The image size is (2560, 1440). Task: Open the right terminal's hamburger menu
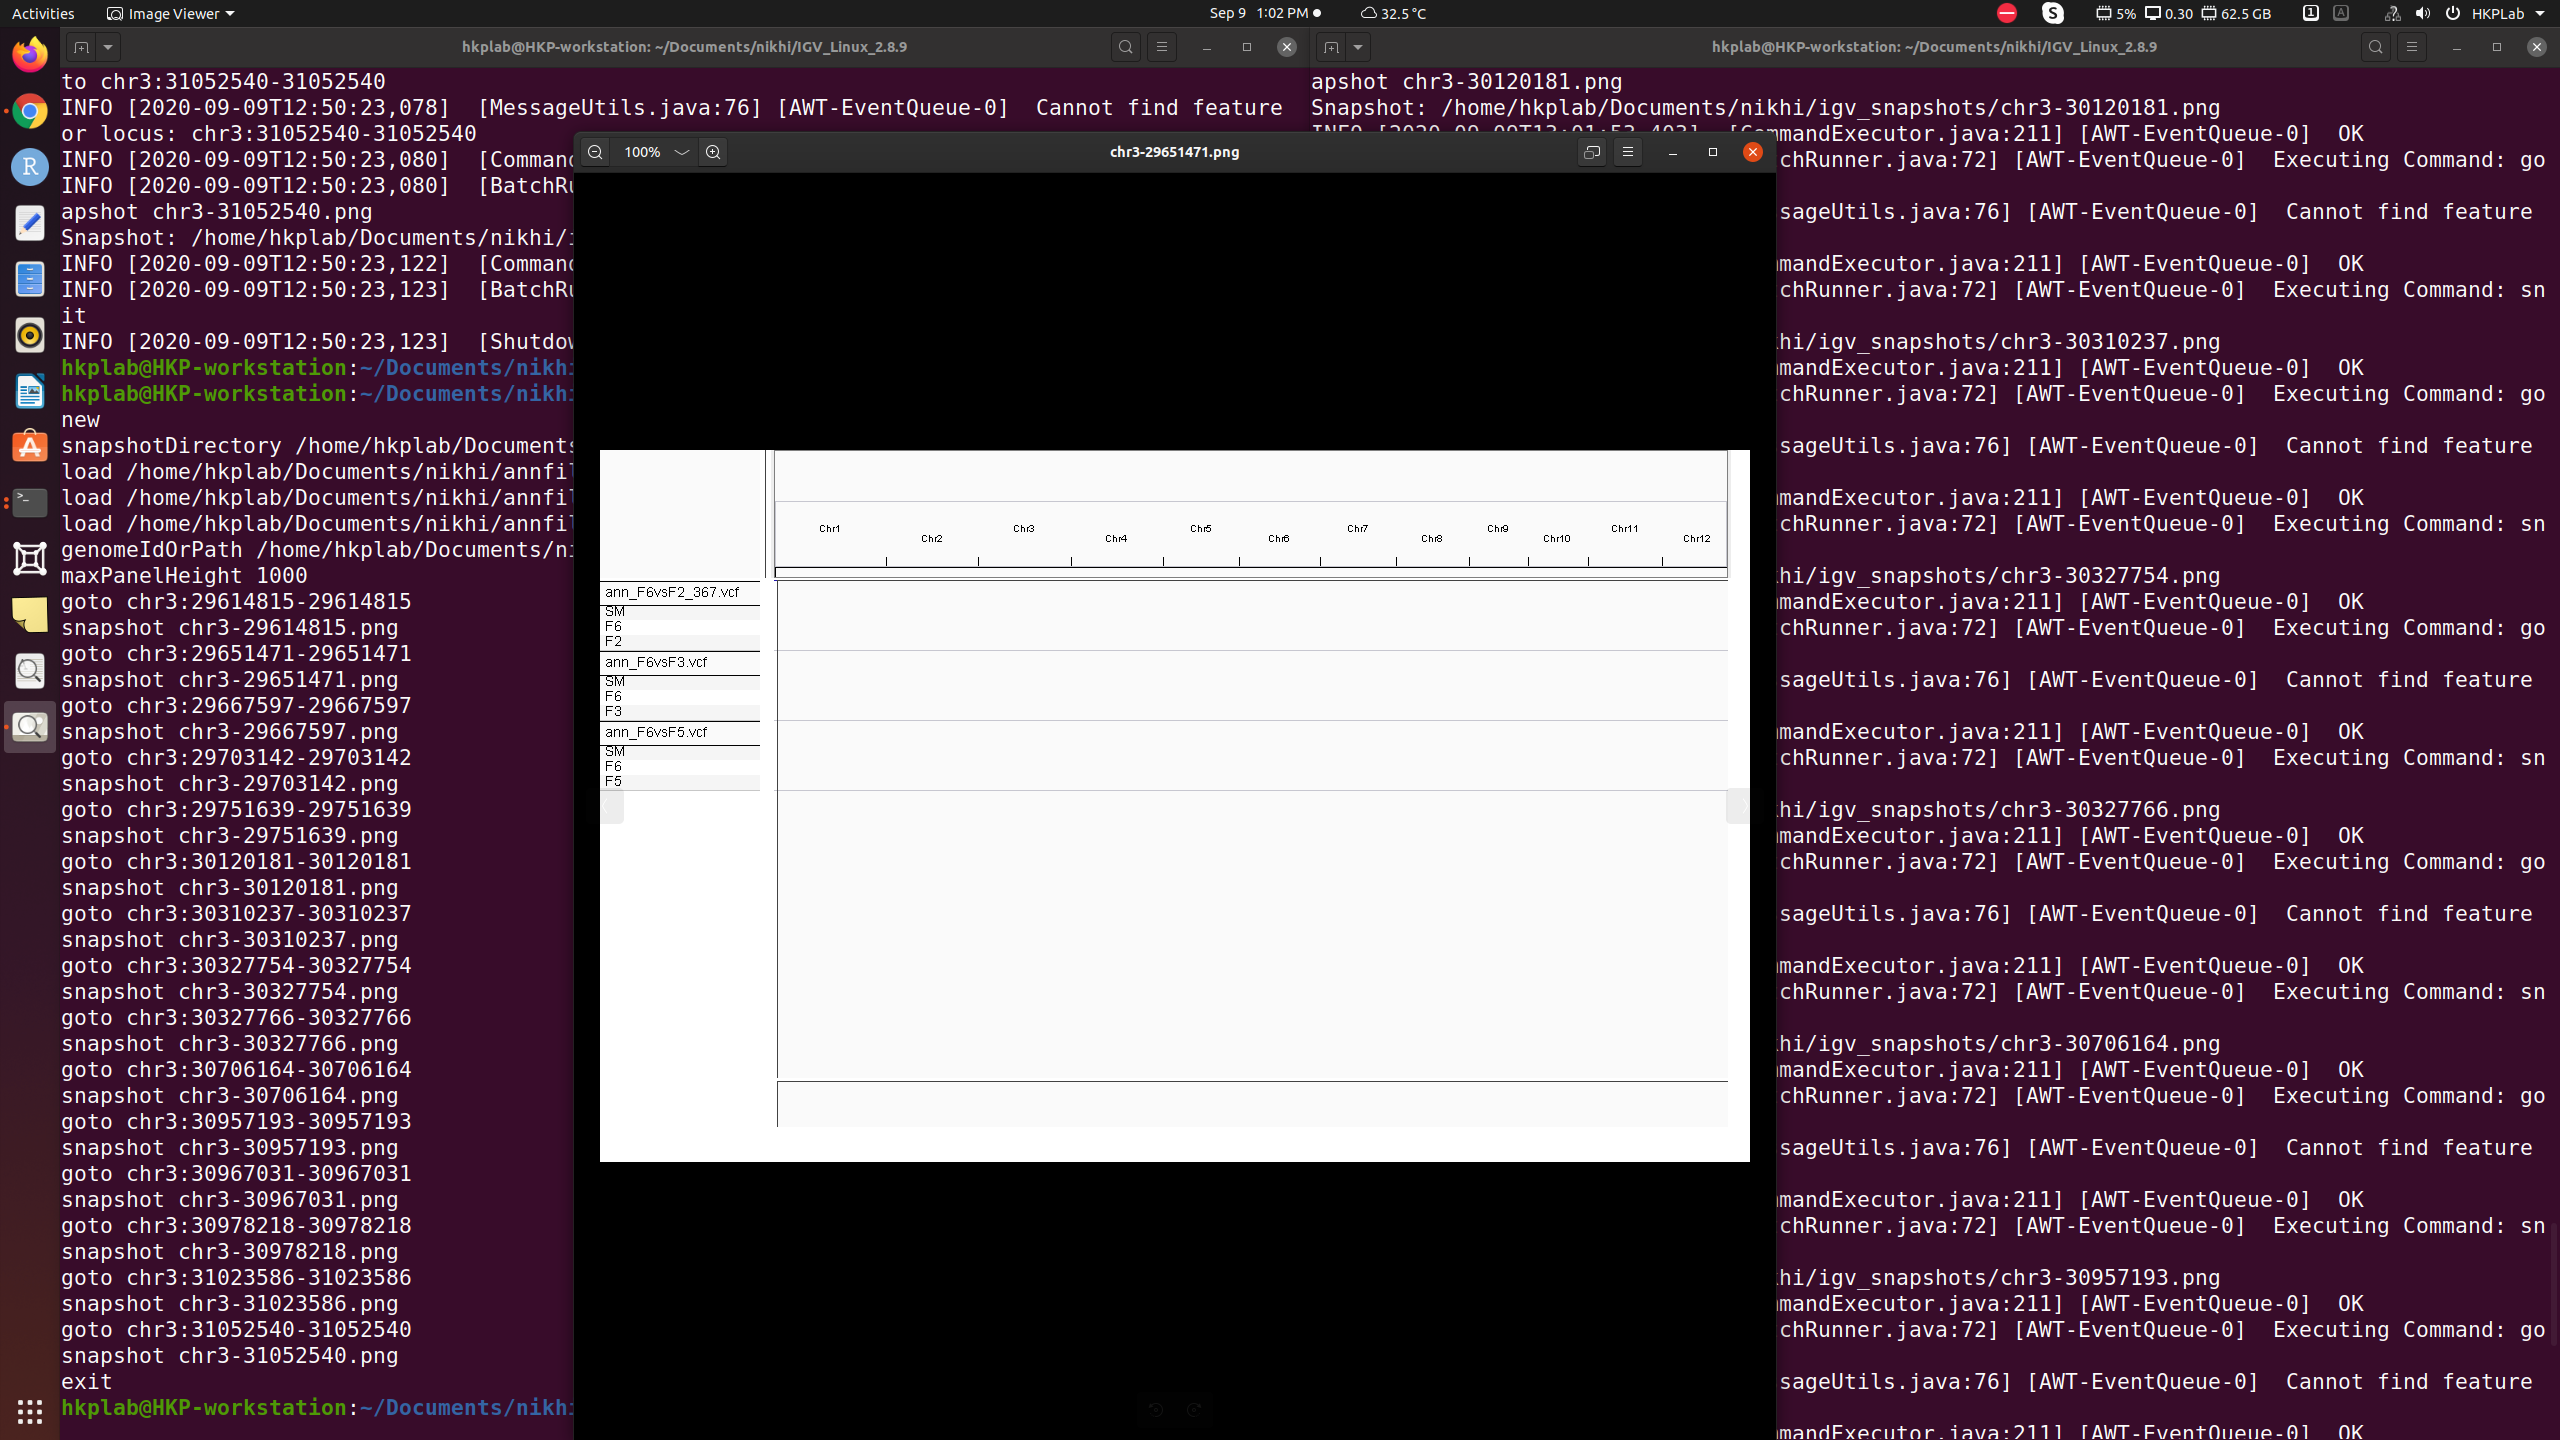click(x=2412, y=46)
